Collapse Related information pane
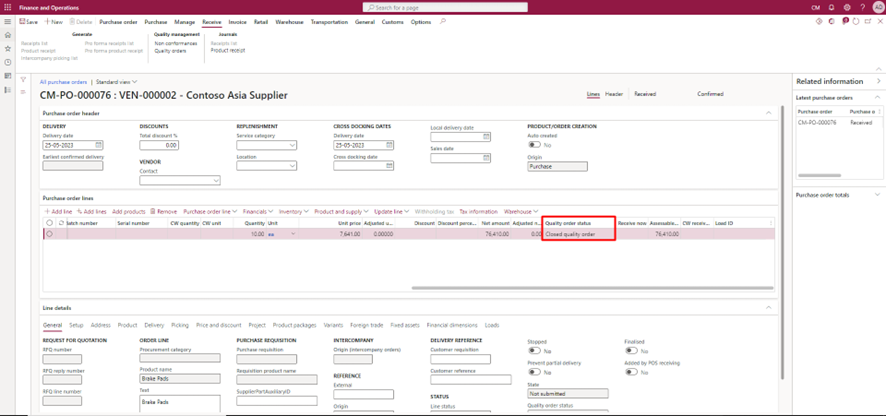The height and width of the screenshot is (416, 886). pos(879,81)
